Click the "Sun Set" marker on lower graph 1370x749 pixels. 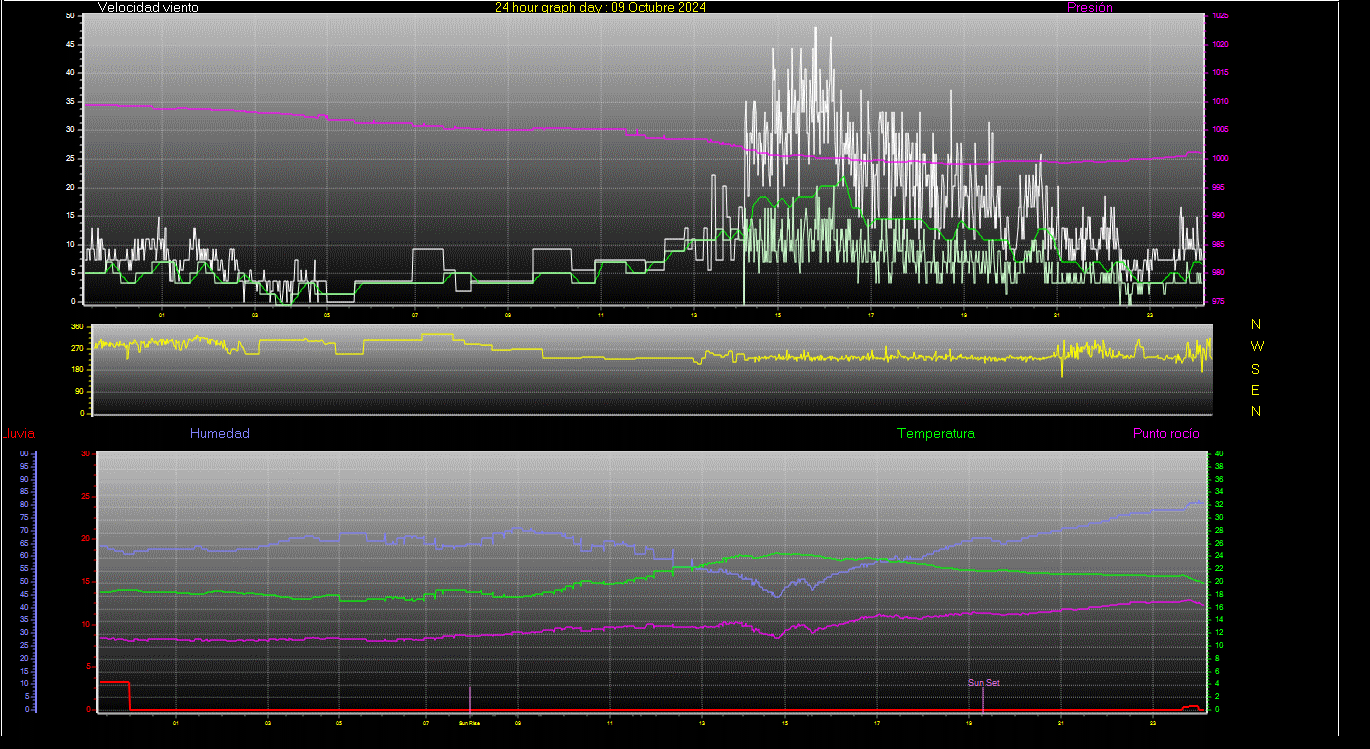click(983, 683)
